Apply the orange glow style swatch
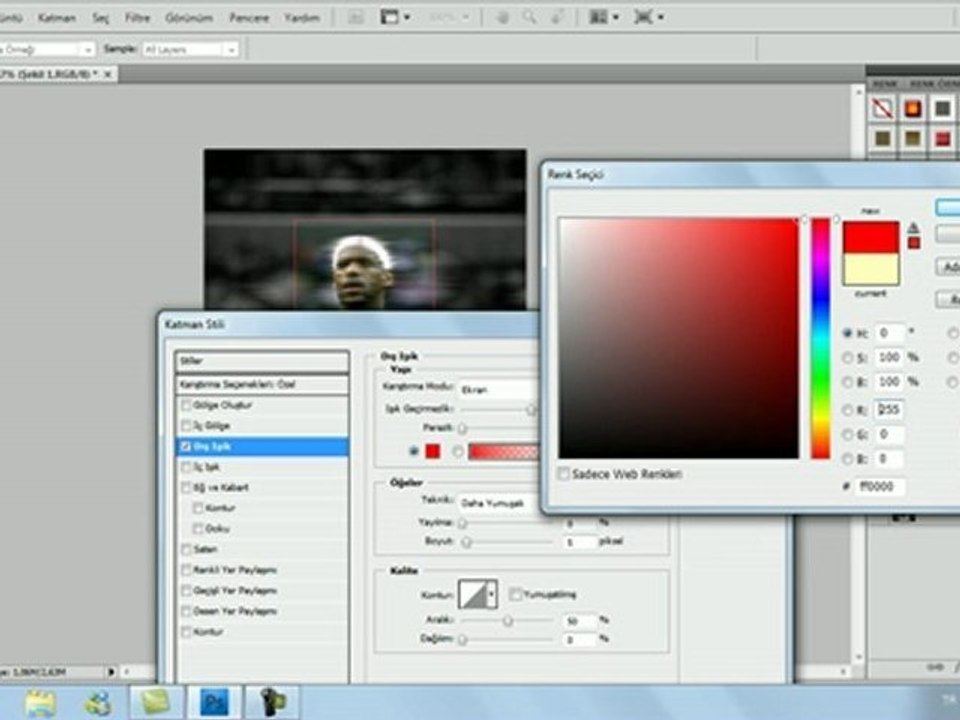 pyautogui.click(x=912, y=108)
